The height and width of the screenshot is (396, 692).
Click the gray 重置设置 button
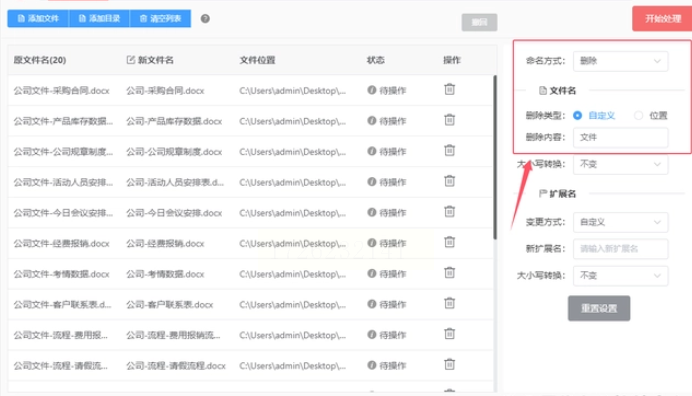pos(599,308)
